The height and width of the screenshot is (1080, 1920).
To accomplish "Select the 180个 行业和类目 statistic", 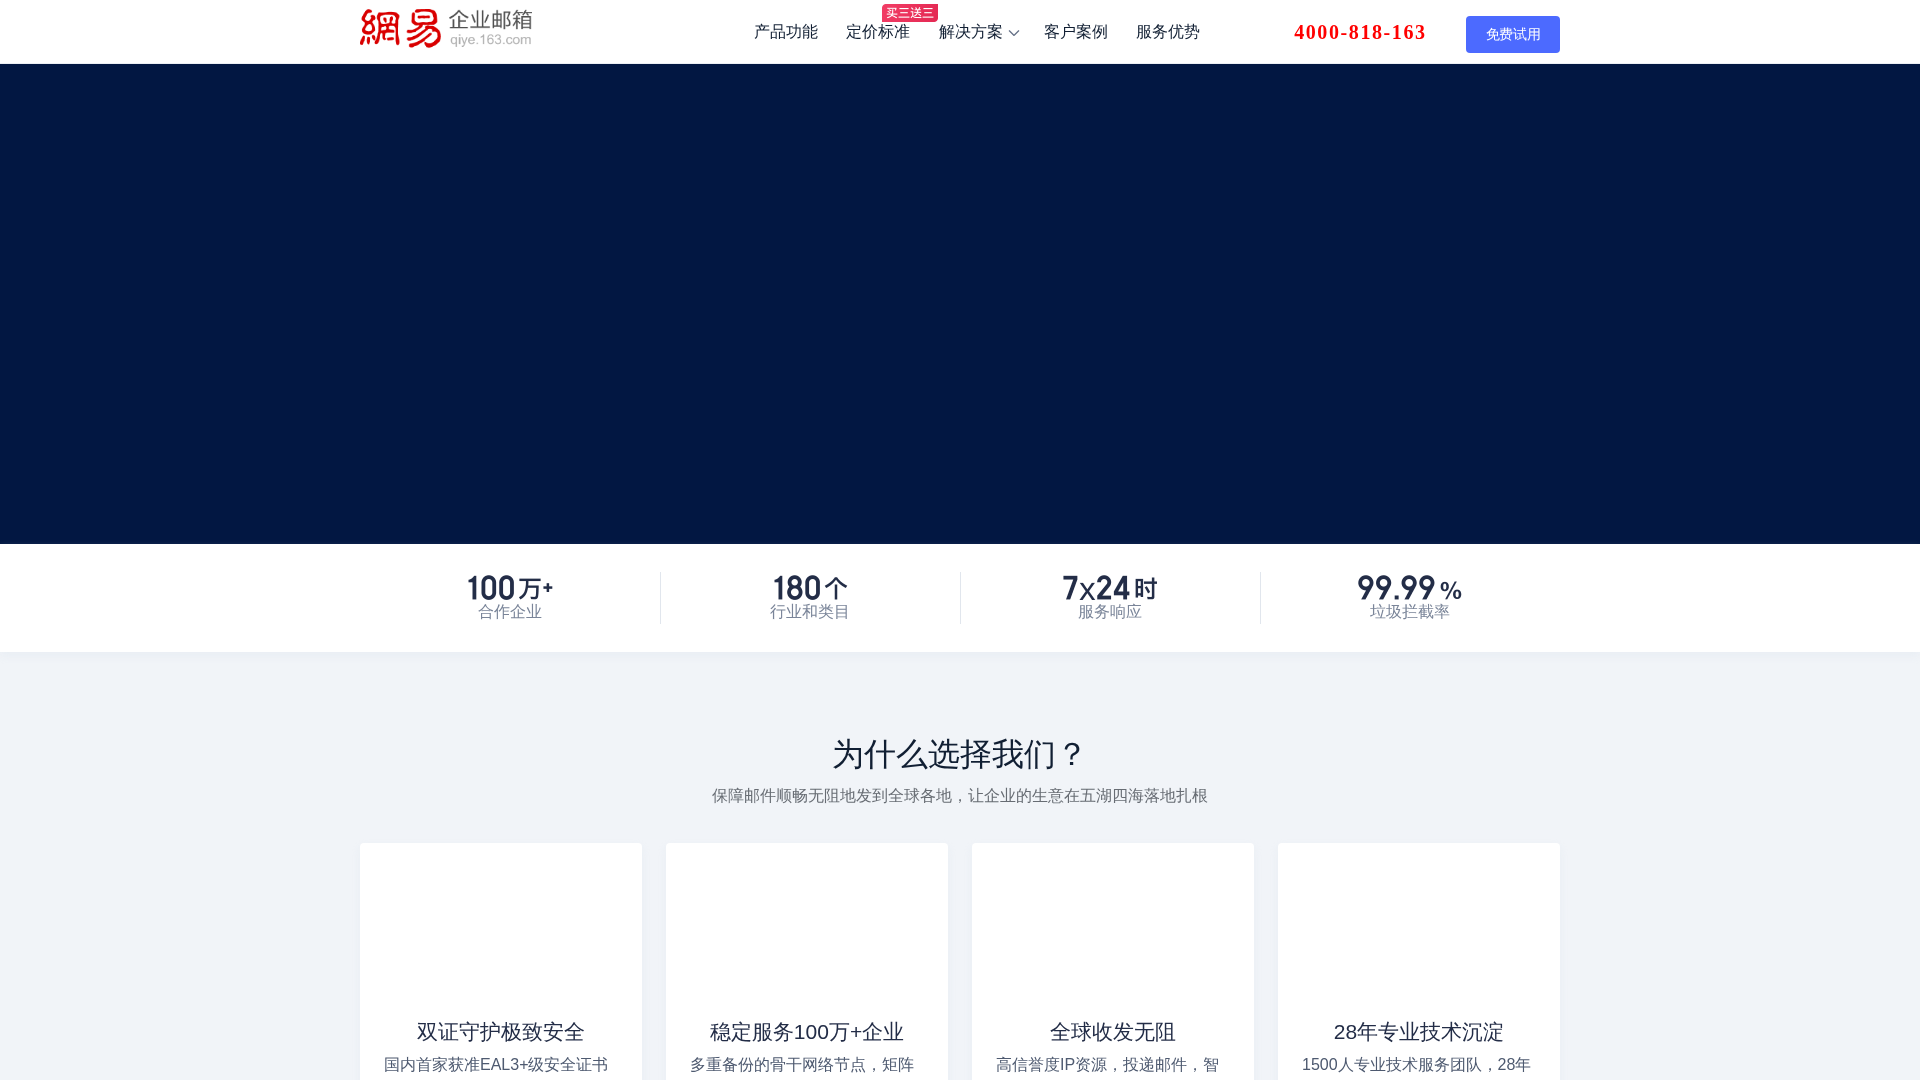I will pos(810,597).
